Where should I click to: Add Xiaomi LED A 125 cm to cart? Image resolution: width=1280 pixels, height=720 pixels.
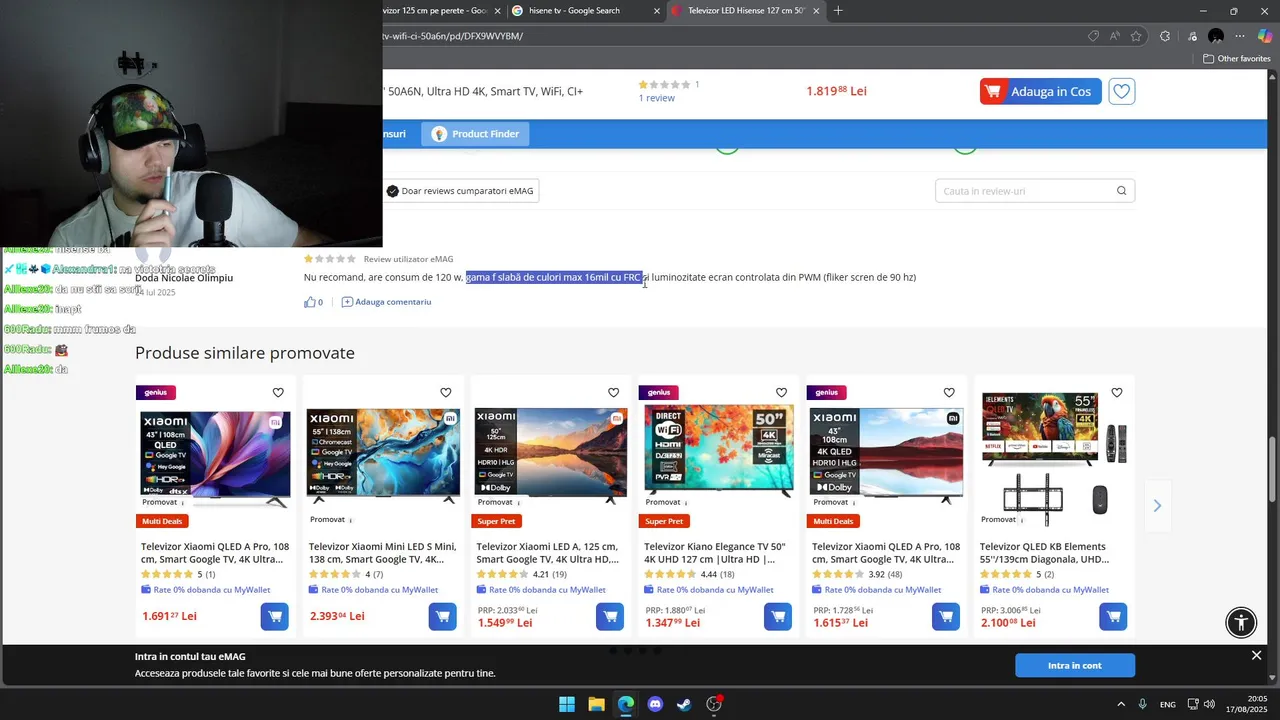tap(610, 617)
